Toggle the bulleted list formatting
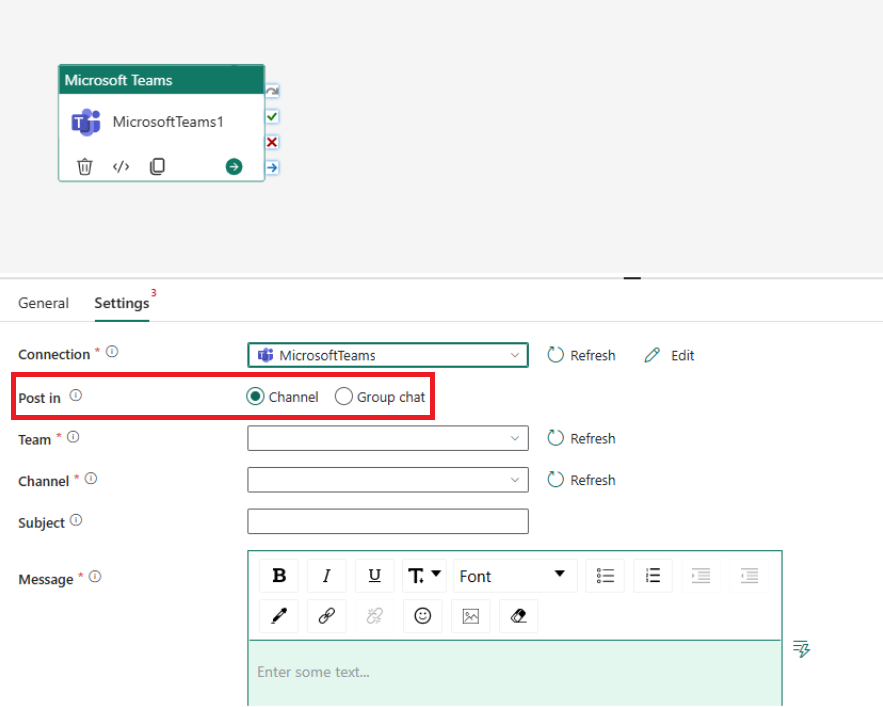 point(605,575)
